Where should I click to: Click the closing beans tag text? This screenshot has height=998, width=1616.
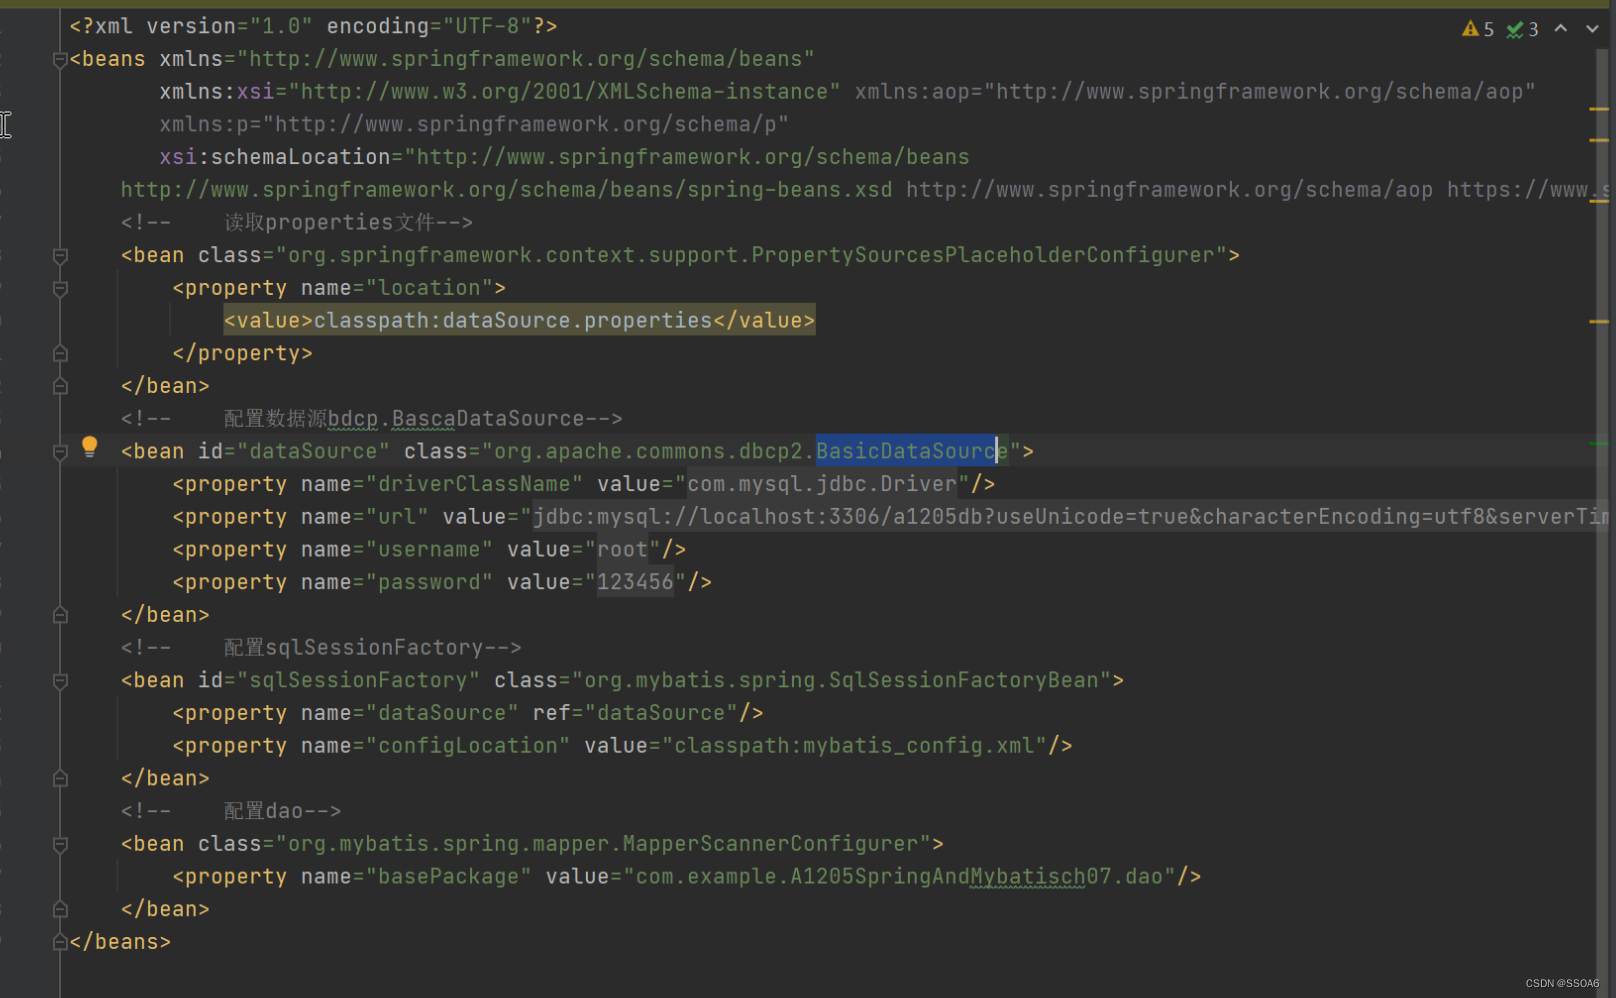pyautogui.click(x=120, y=942)
